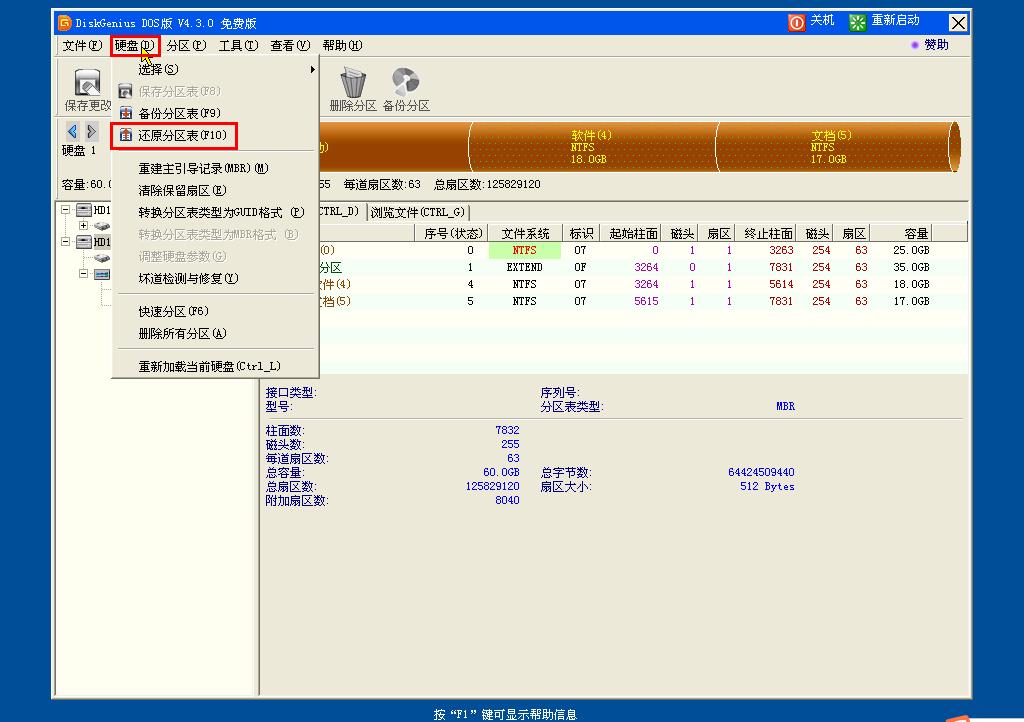This screenshot has height=722, width=1024.
Task: Click the 25.0GB capacity cell
Action: pos(911,250)
